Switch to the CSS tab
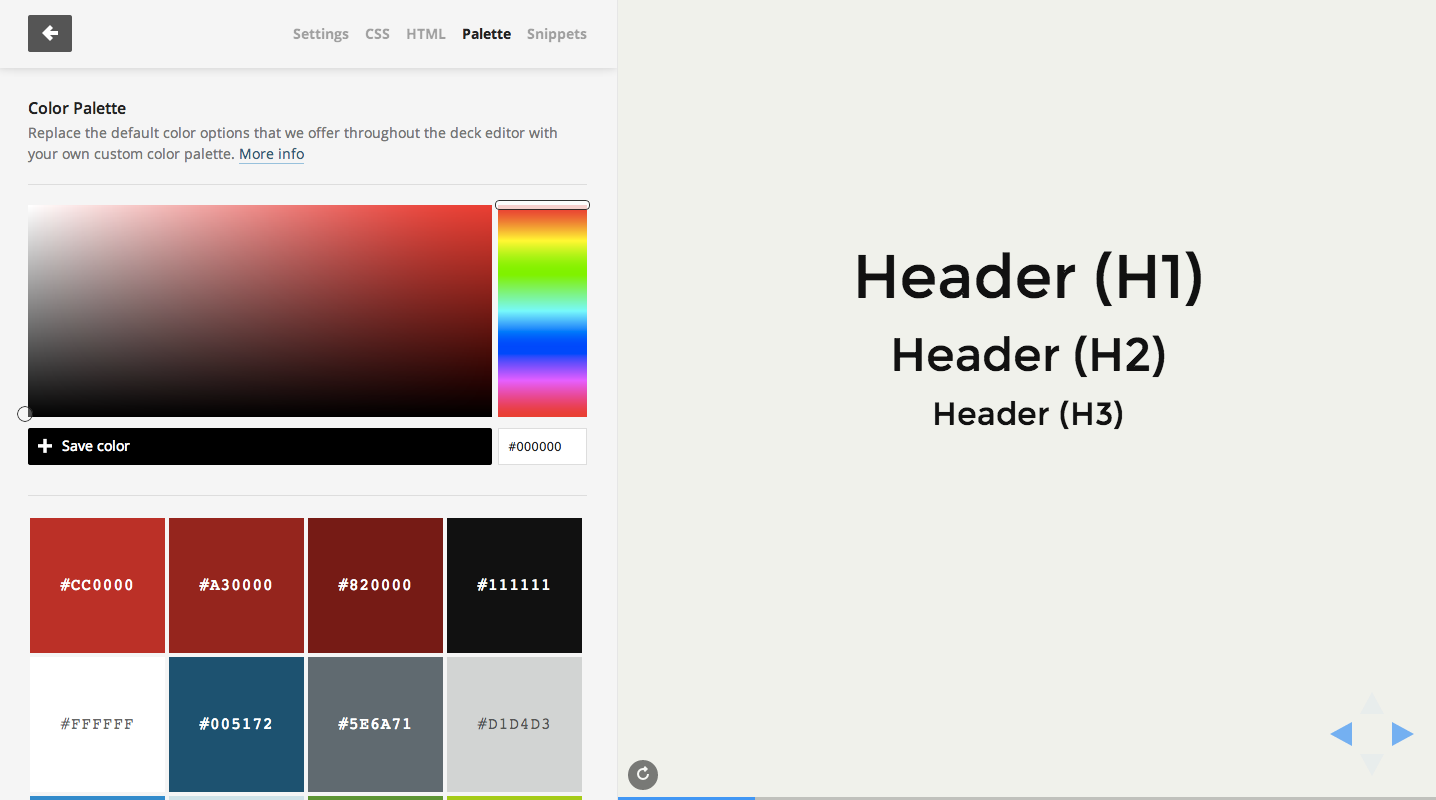This screenshot has height=800, width=1436. click(x=377, y=34)
